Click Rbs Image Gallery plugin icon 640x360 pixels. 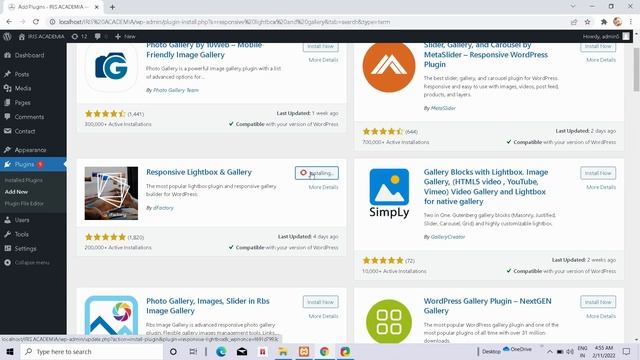tap(111, 316)
